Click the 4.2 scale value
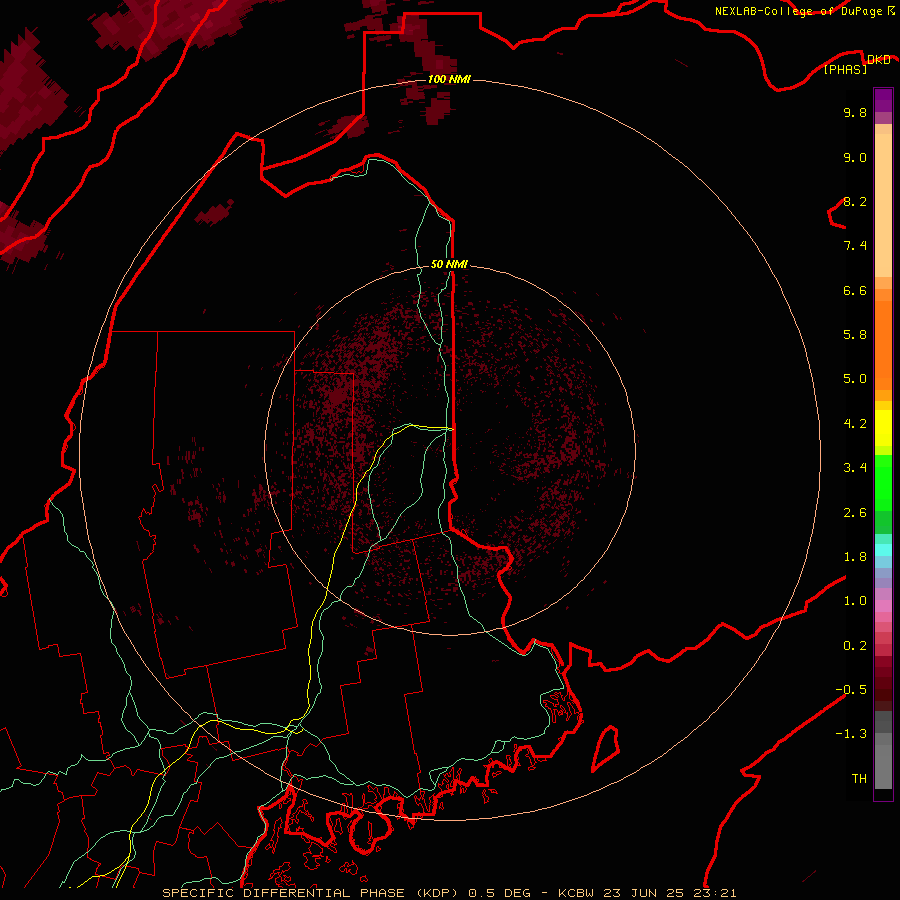Screen dimensions: 900x900 point(855,423)
